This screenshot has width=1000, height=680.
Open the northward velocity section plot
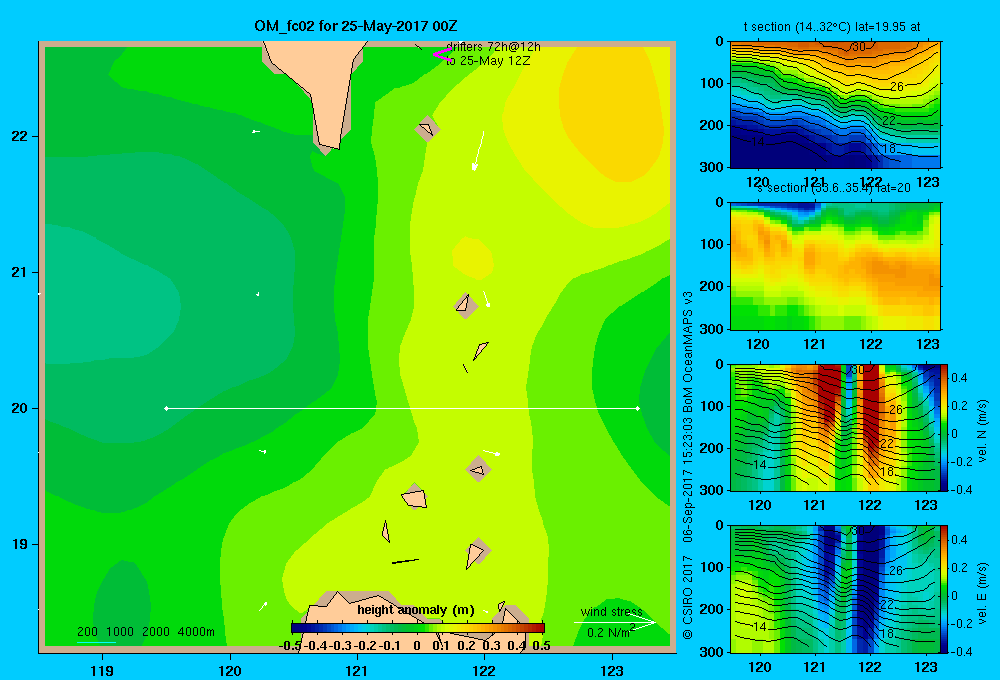[x=835, y=427]
